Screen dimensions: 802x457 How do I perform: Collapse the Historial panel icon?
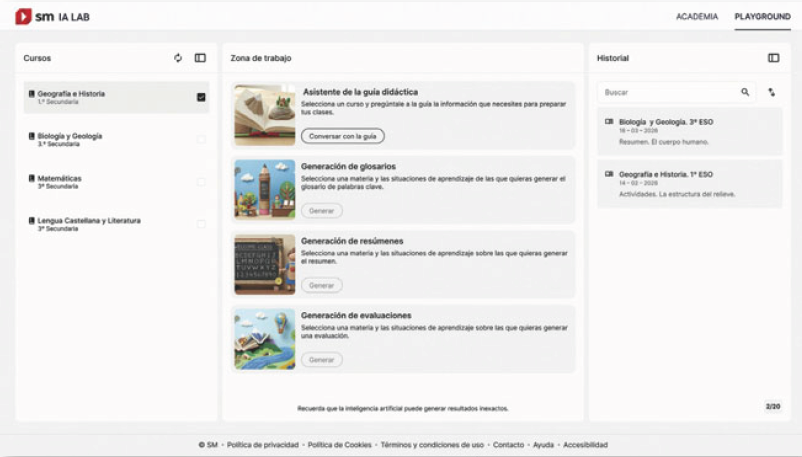tap(773, 58)
